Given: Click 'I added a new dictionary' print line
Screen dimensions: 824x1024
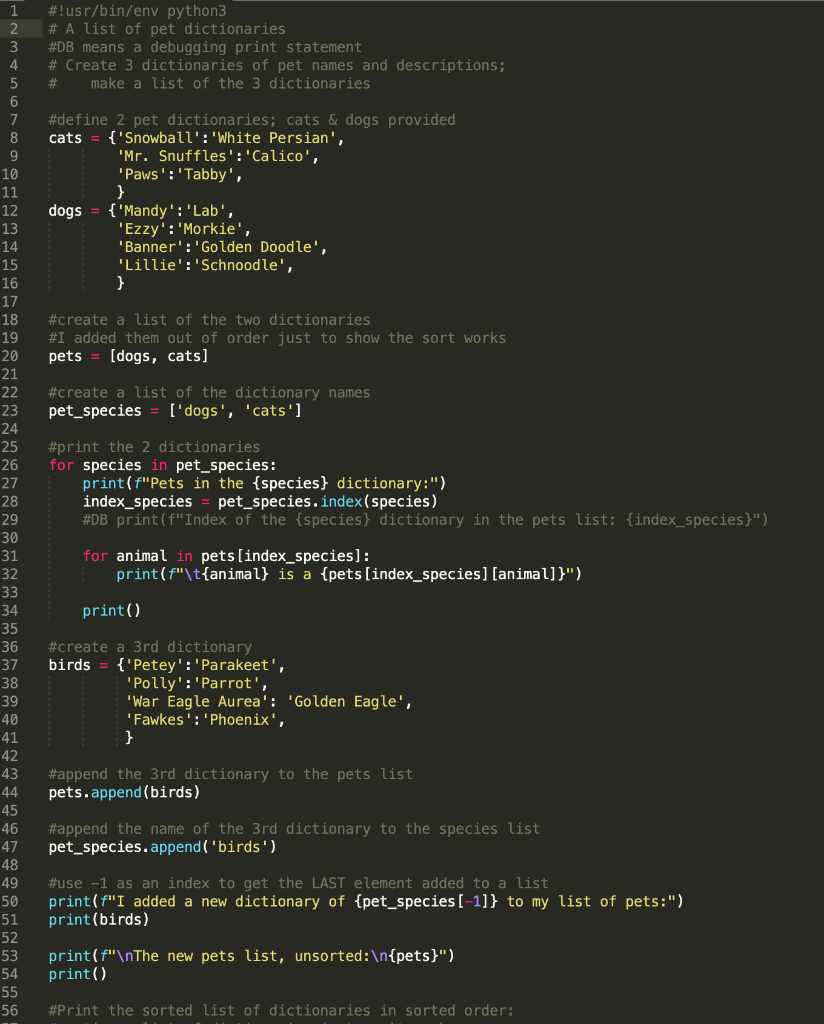Looking at the screenshot, I should pyautogui.click(x=366, y=902).
